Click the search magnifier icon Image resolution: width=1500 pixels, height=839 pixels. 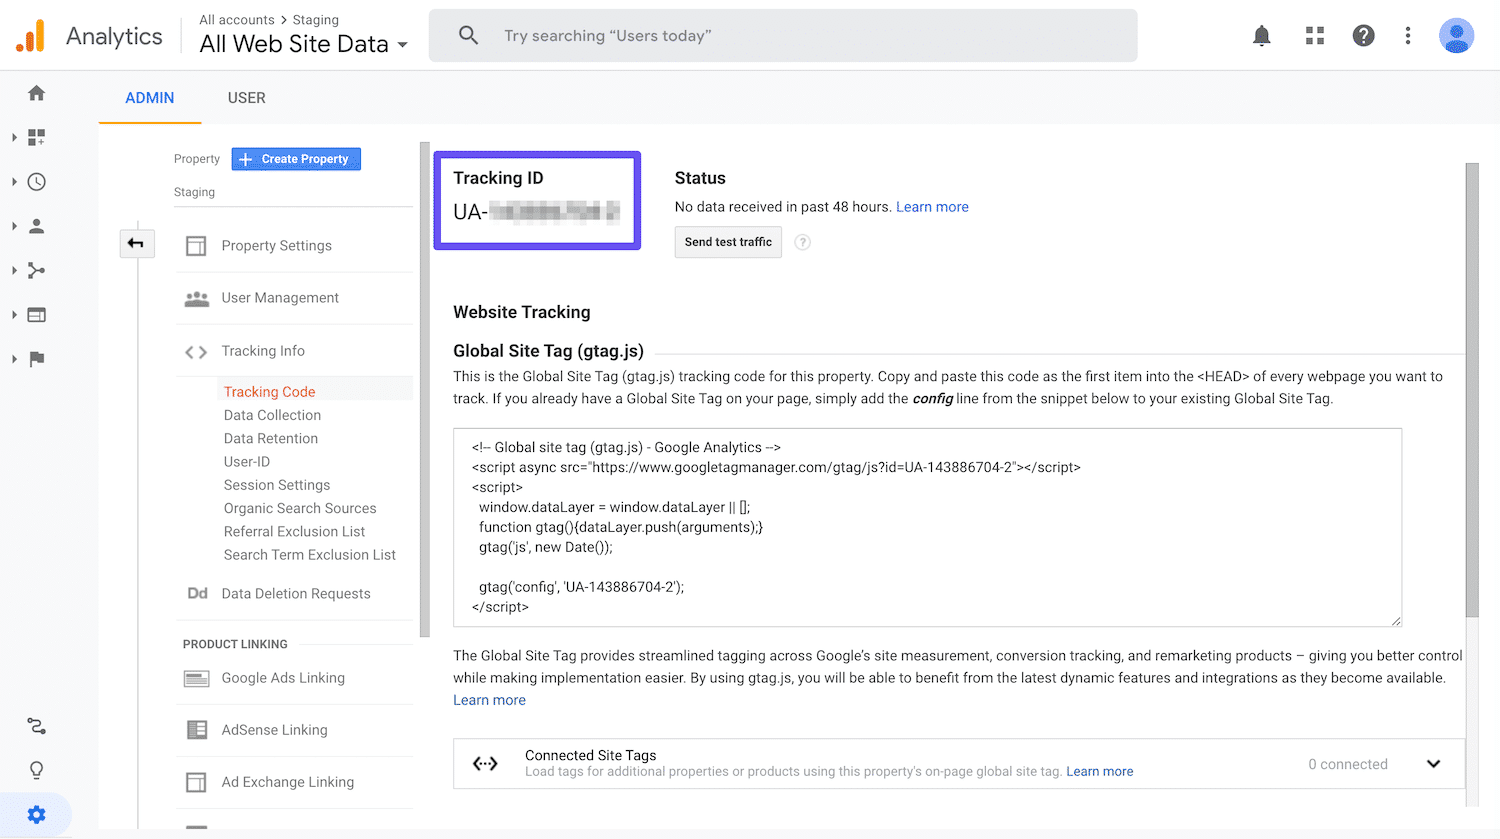[x=468, y=34]
